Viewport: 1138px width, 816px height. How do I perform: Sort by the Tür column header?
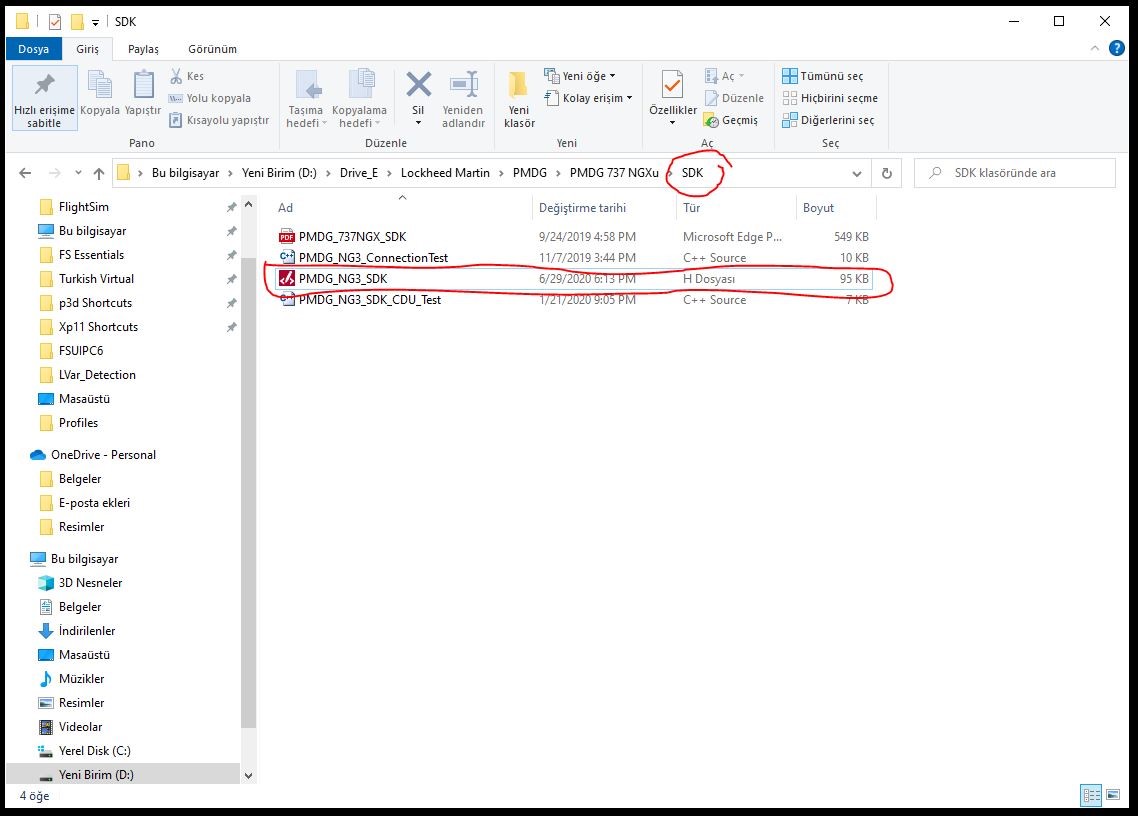[x=736, y=208]
